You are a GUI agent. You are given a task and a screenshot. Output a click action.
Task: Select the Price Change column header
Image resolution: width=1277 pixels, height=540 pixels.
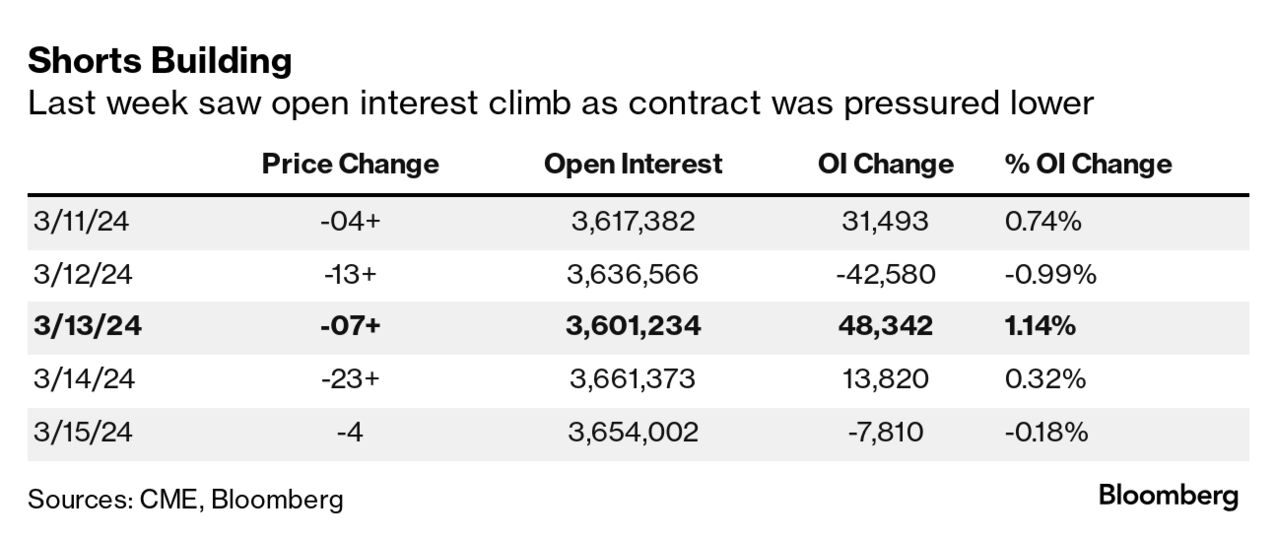coord(350,165)
